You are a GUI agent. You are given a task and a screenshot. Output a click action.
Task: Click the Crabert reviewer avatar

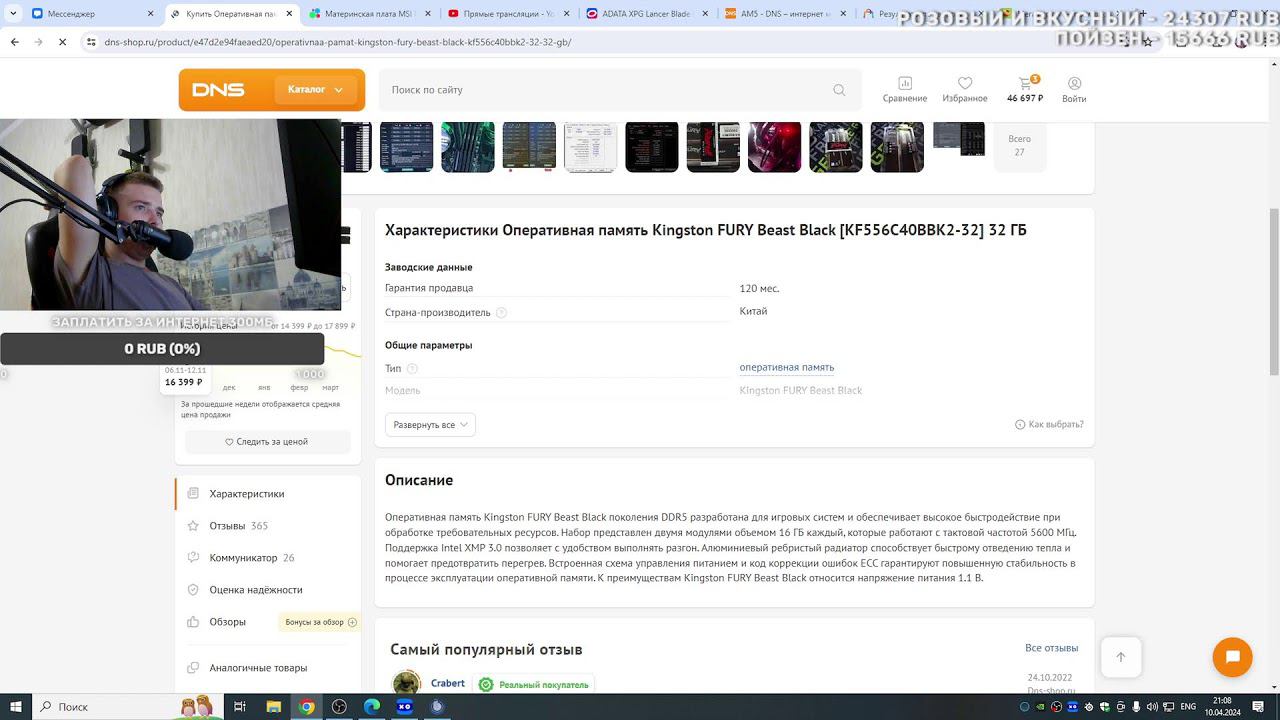click(x=406, y=683)
